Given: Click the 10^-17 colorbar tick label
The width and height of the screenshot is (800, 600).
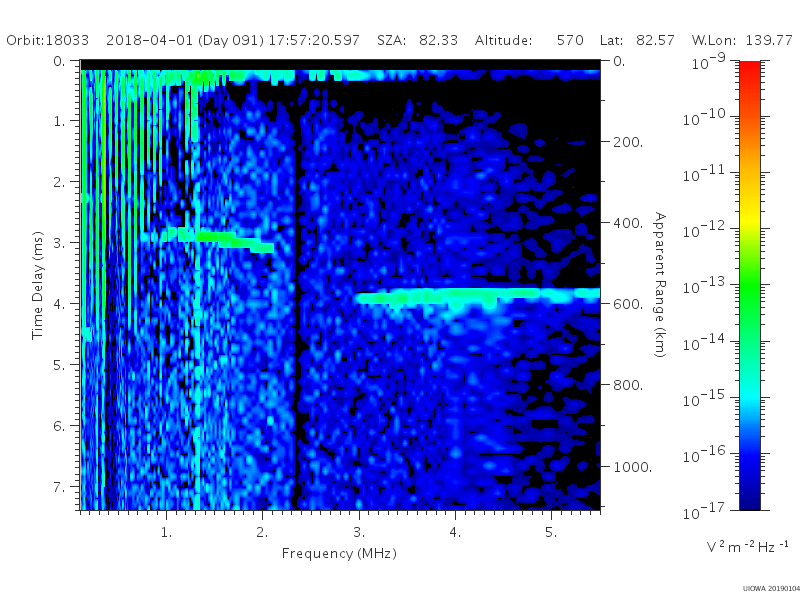Looking at the screenshot, I should (x=704, y=511).
